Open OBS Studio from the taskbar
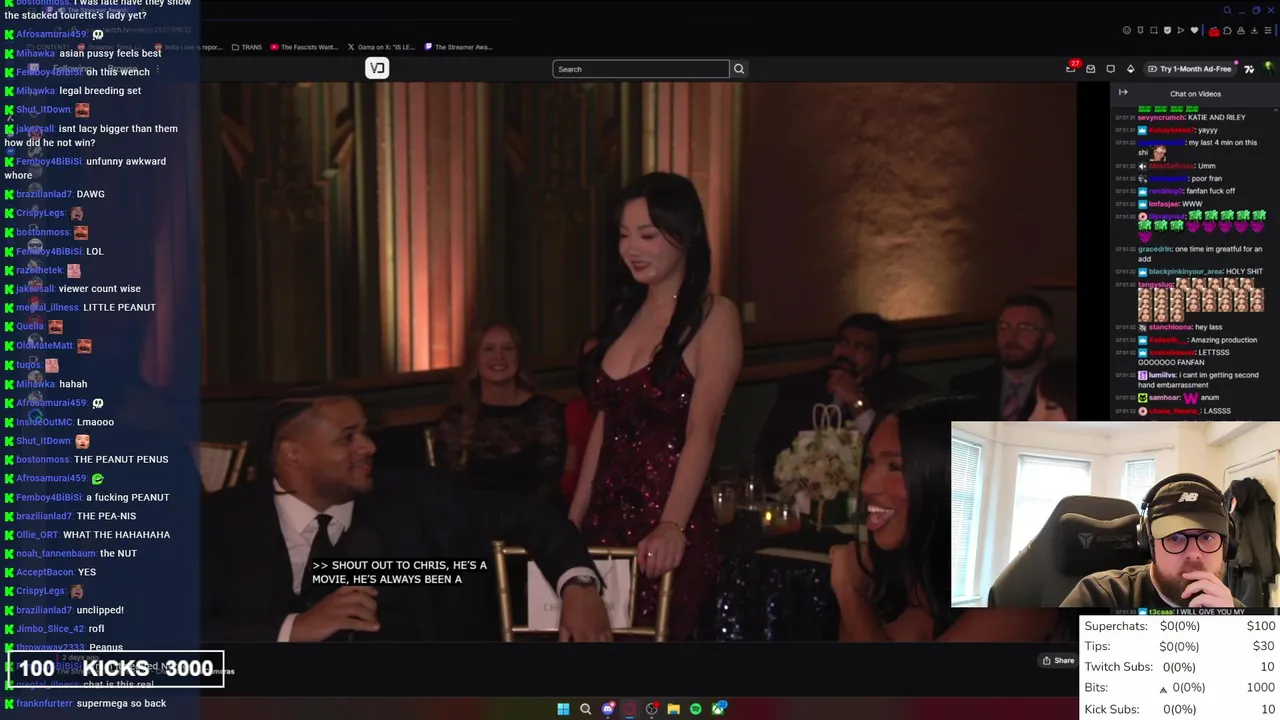Image resolution: width=1280 pixels, height=720 pixels. (x=652, y=709)
